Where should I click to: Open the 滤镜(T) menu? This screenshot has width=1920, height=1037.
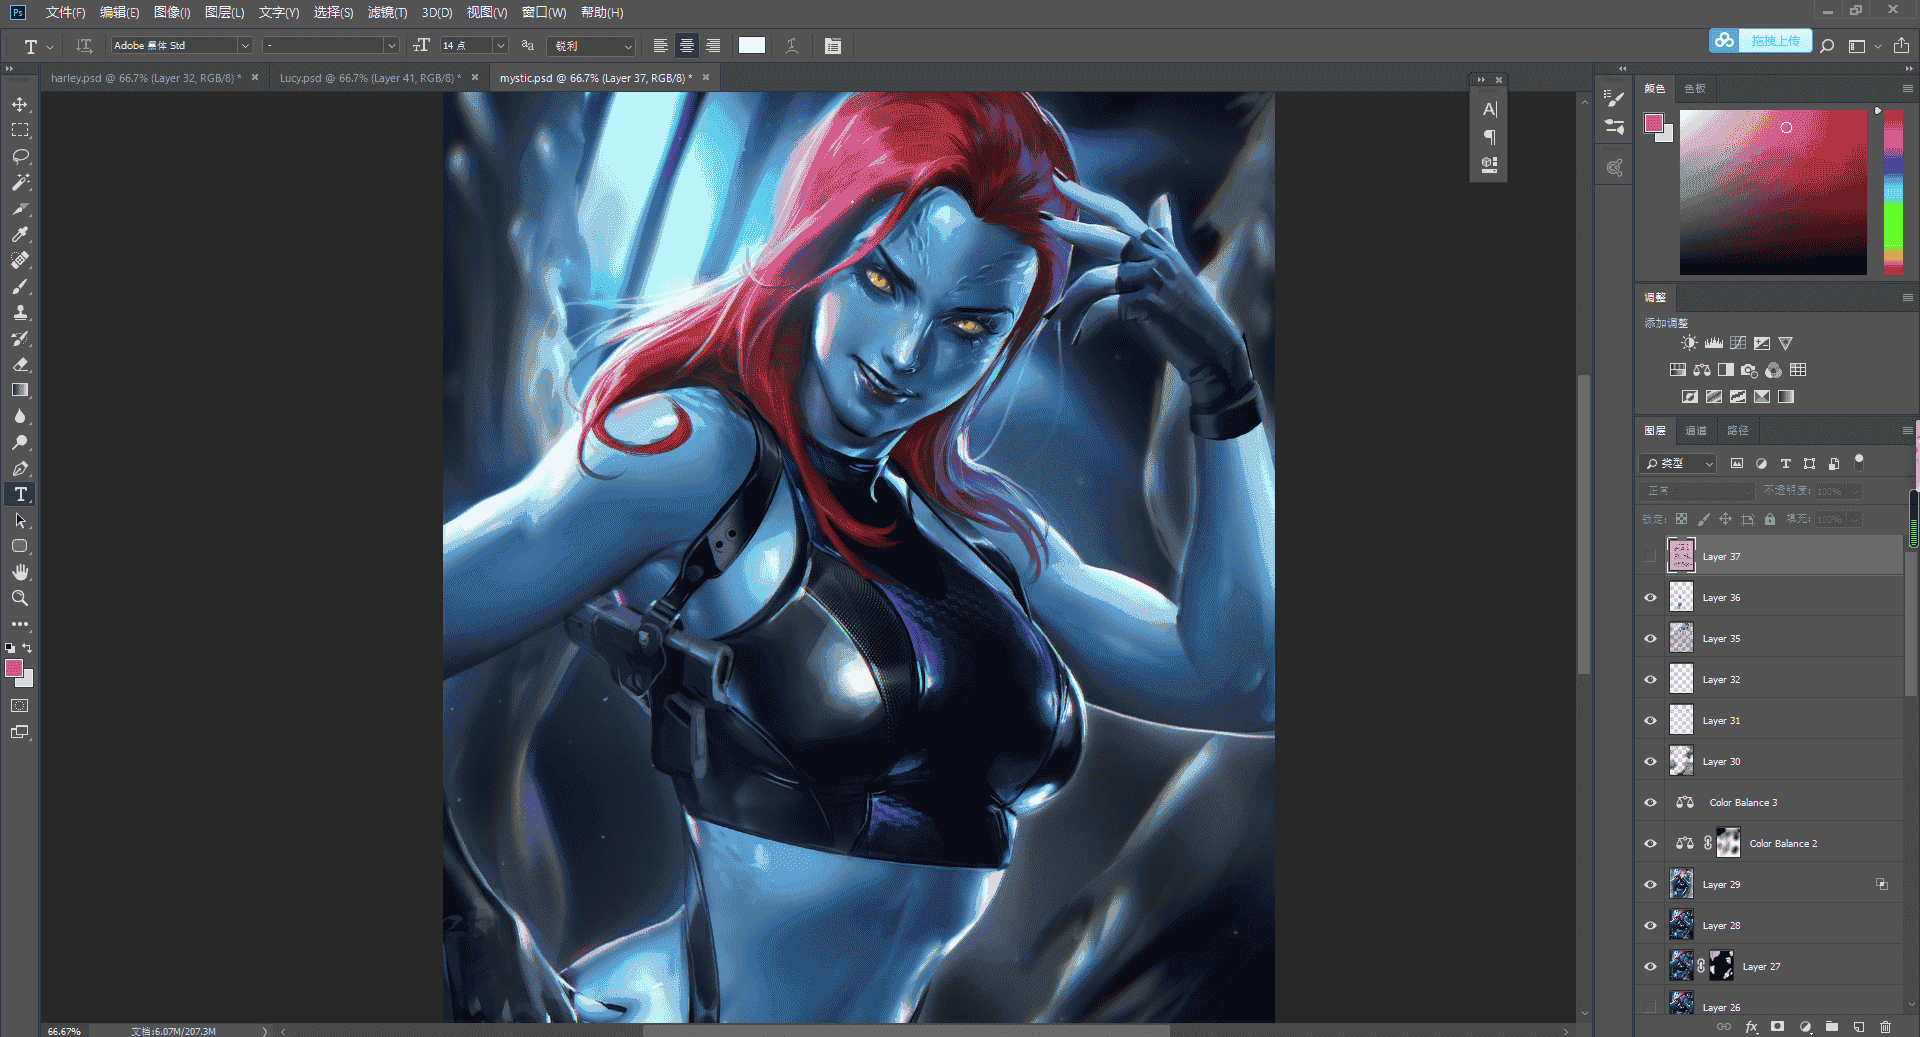pos(387,12)
